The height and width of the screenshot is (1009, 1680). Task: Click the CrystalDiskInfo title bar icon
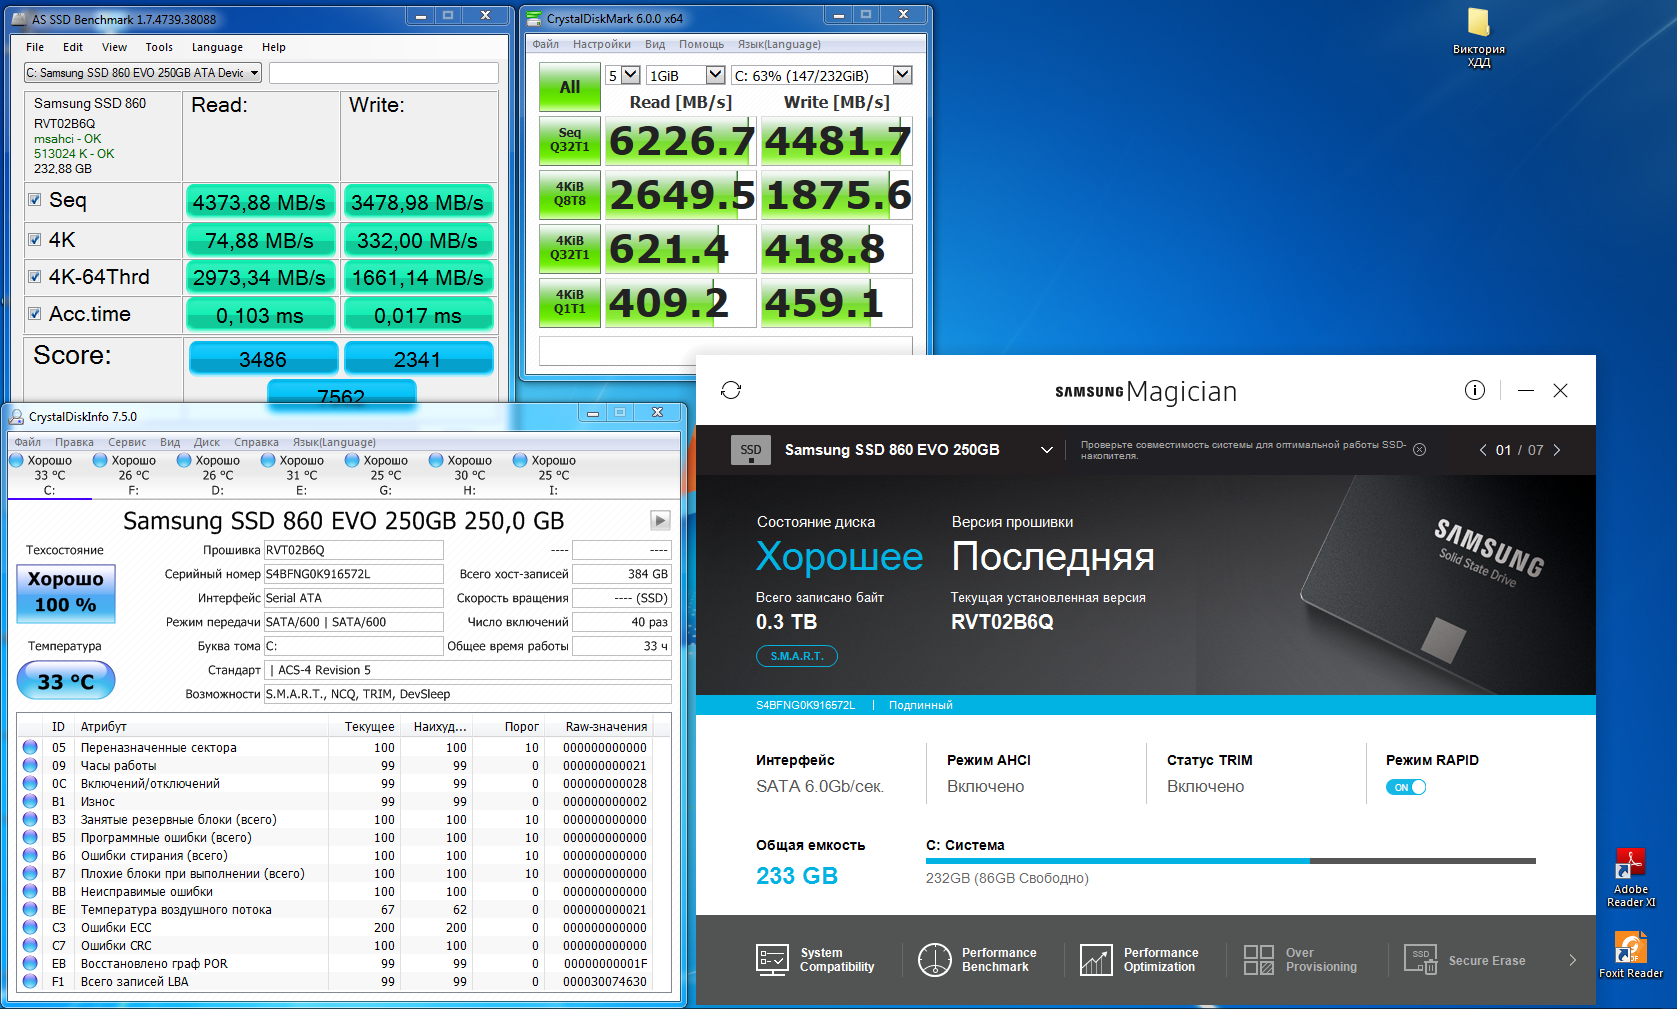[x=16, y=416]
